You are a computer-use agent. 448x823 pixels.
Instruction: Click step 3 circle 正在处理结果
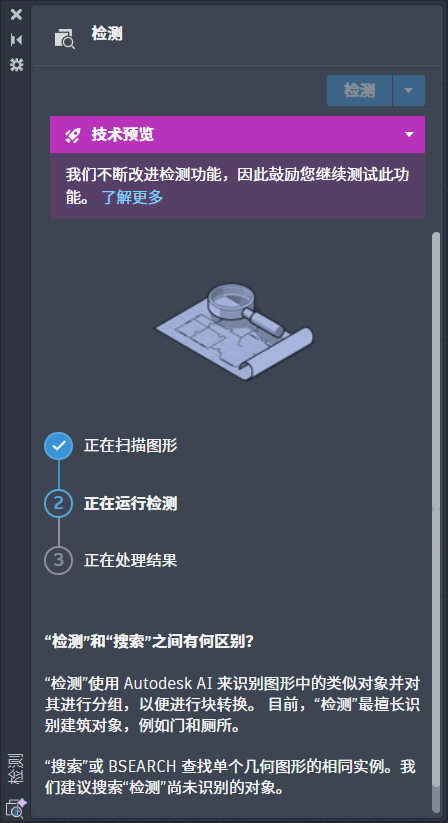point(59,560)
